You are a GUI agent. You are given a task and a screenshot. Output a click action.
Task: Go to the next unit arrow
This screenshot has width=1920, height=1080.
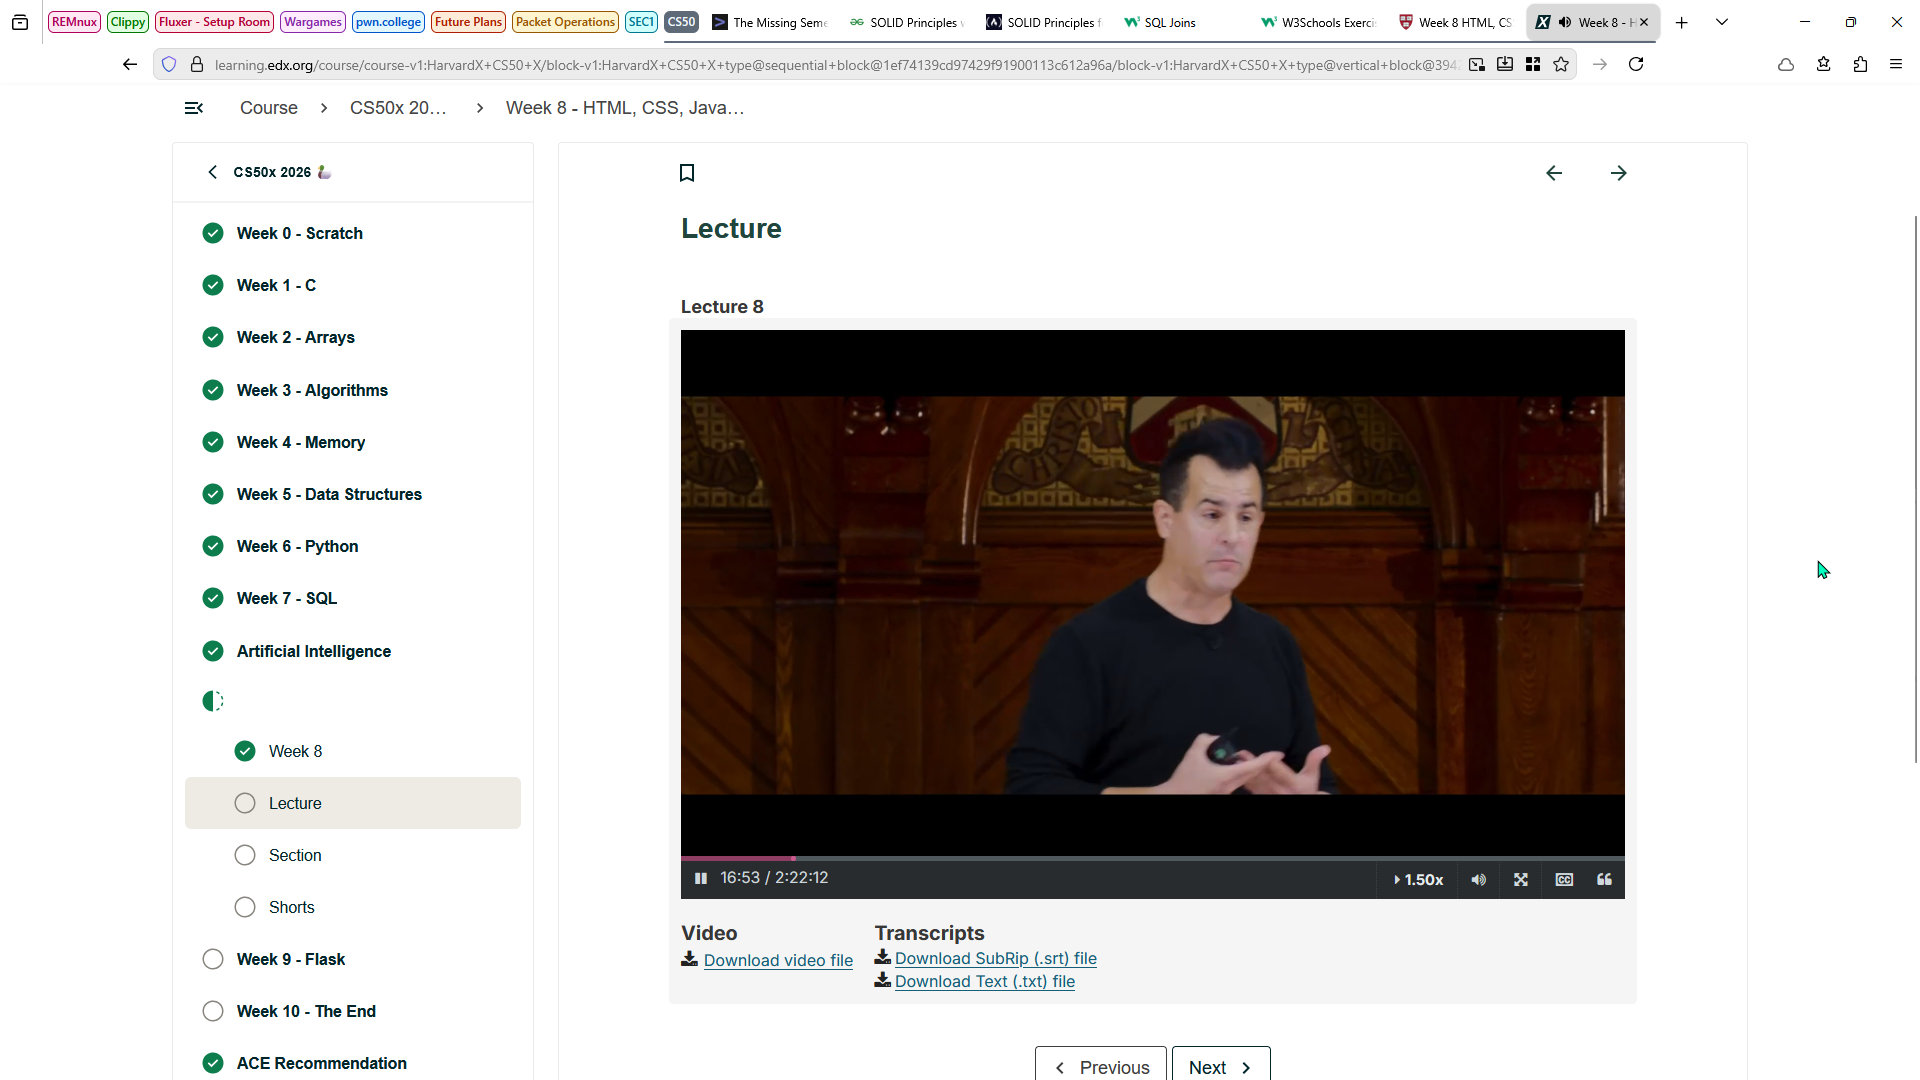coord(1619,173)
